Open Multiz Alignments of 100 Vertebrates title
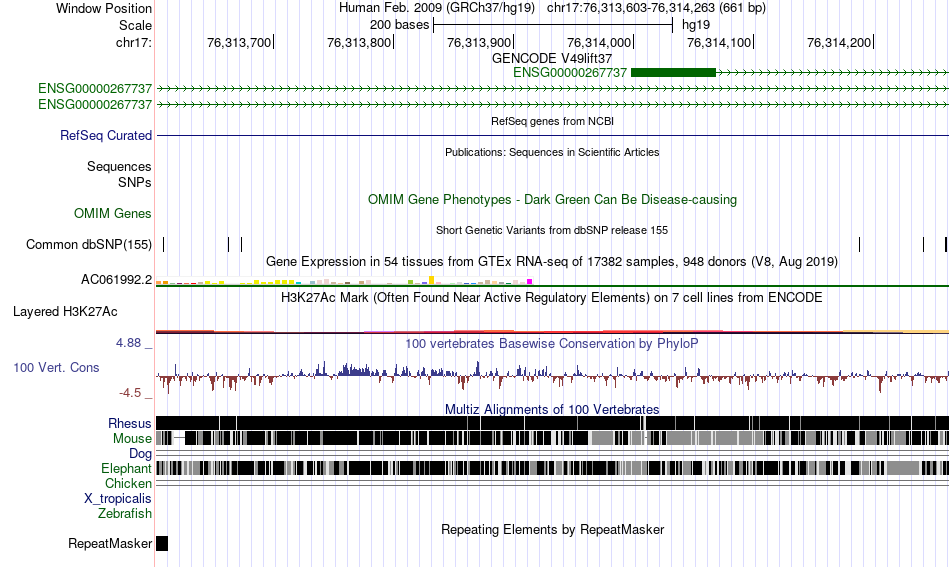Image resolution: width=950 pixels, height=567 pixels. 552,409
